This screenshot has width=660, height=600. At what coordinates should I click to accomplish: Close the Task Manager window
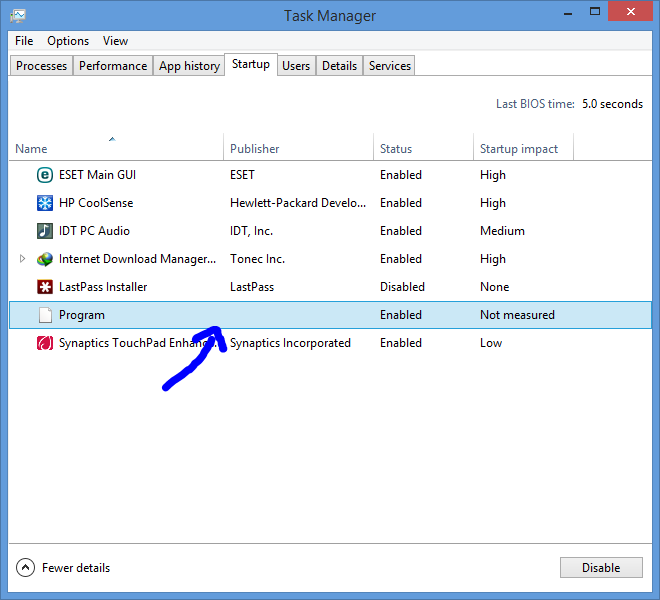631,11
